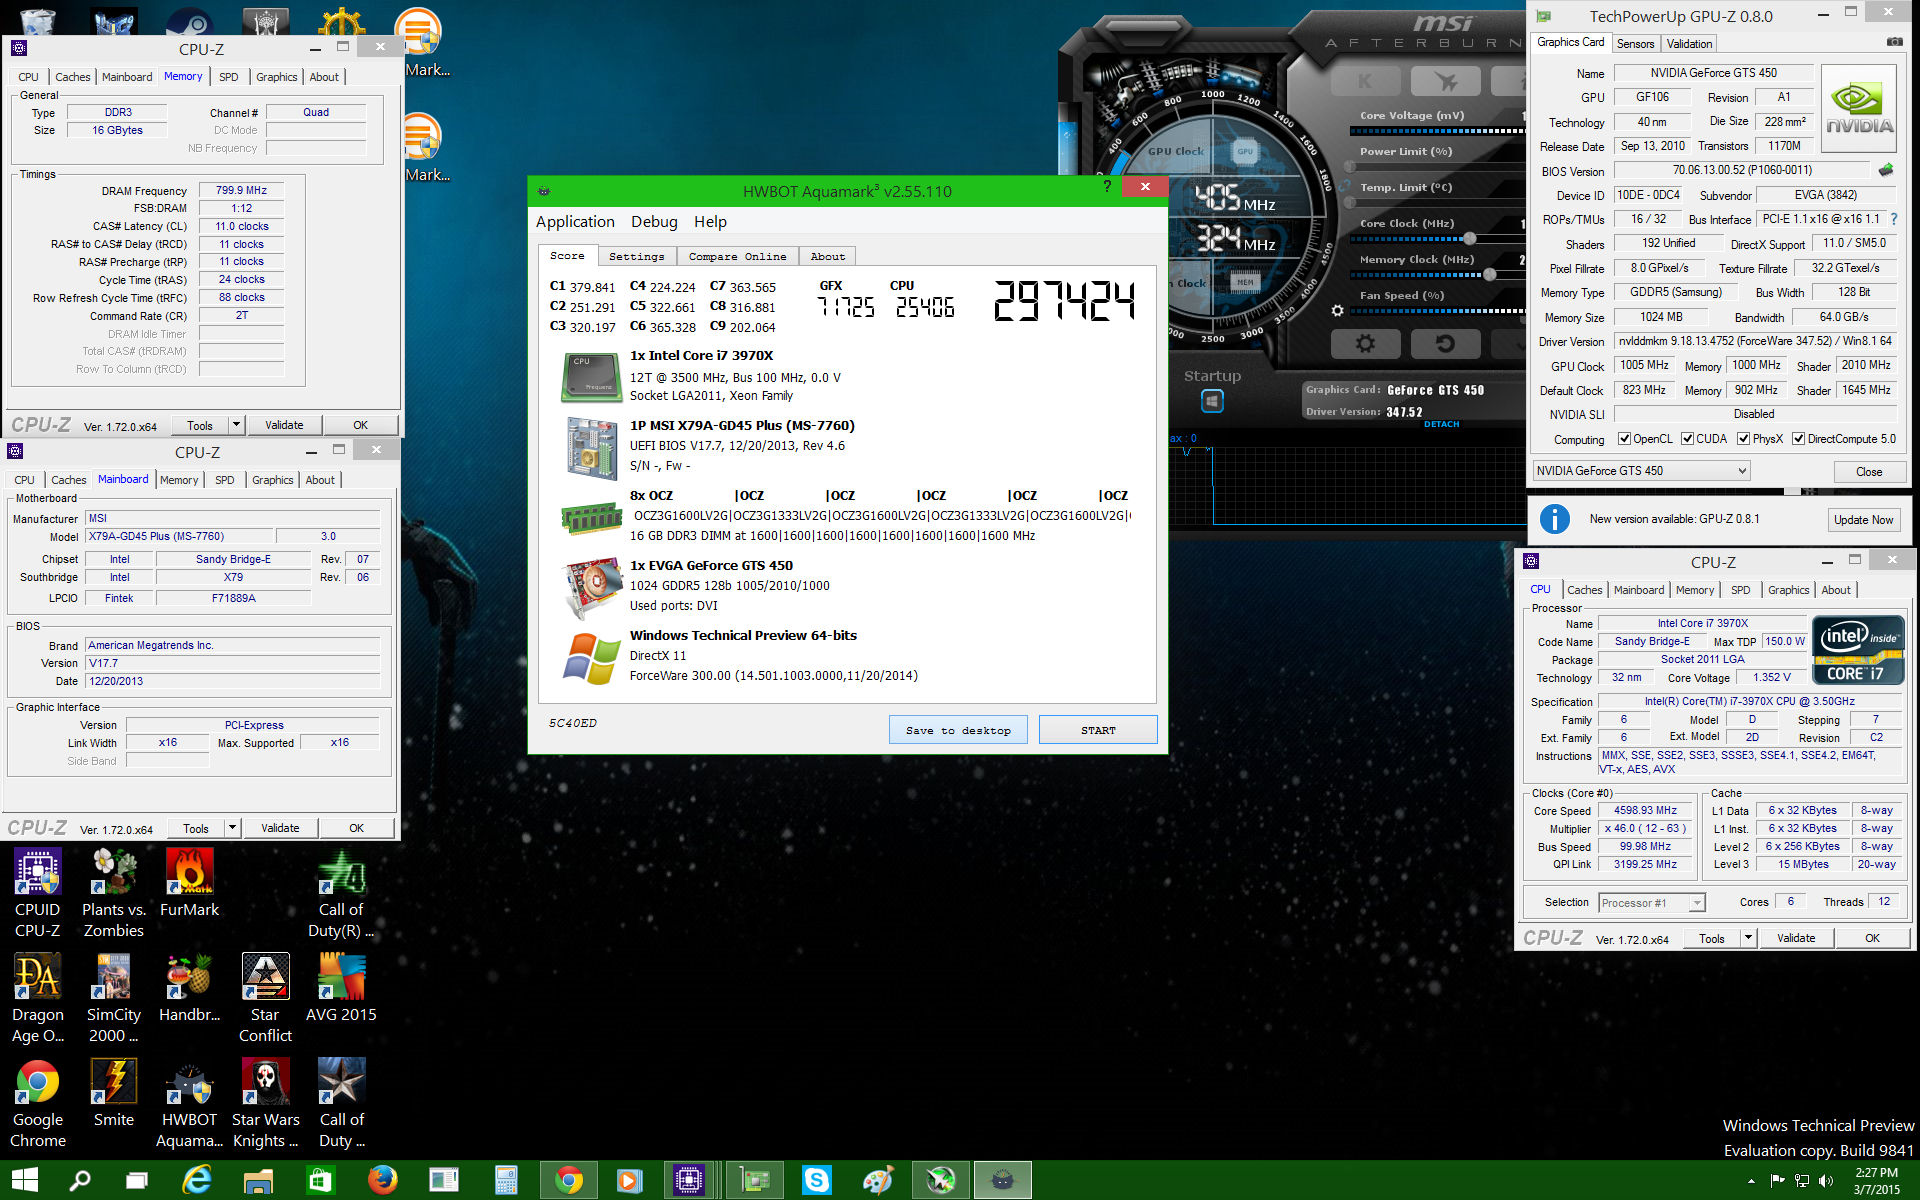1920x1200 pixels.
Task: Click the Firefox taskbar icon
Action: pos(382,1180)
